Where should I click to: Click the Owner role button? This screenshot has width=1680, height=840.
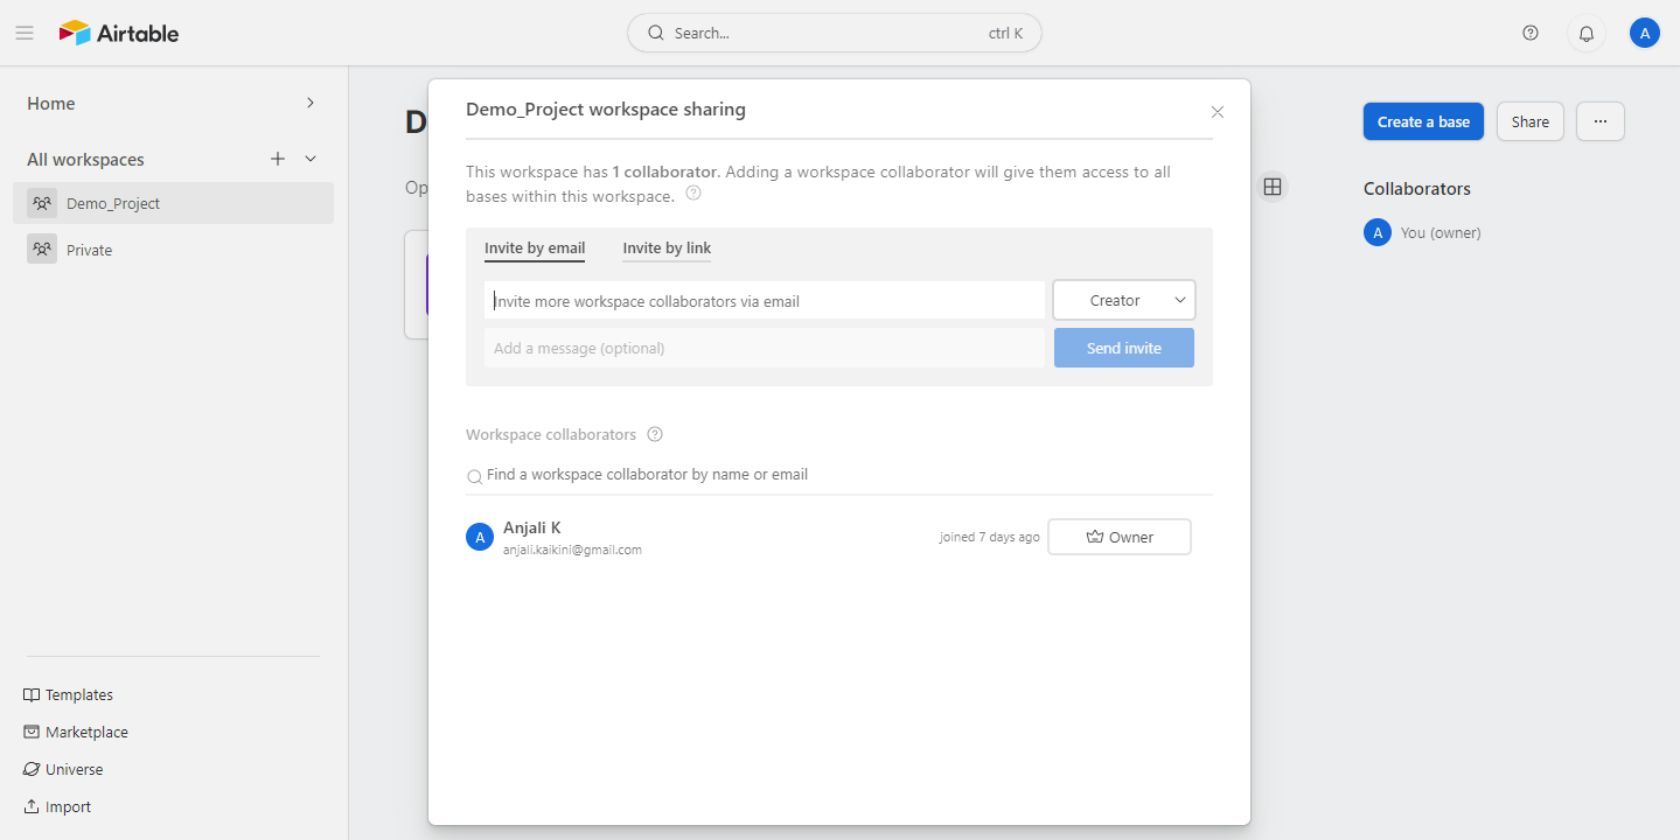pyautogui.click(x=1119, y=537)
